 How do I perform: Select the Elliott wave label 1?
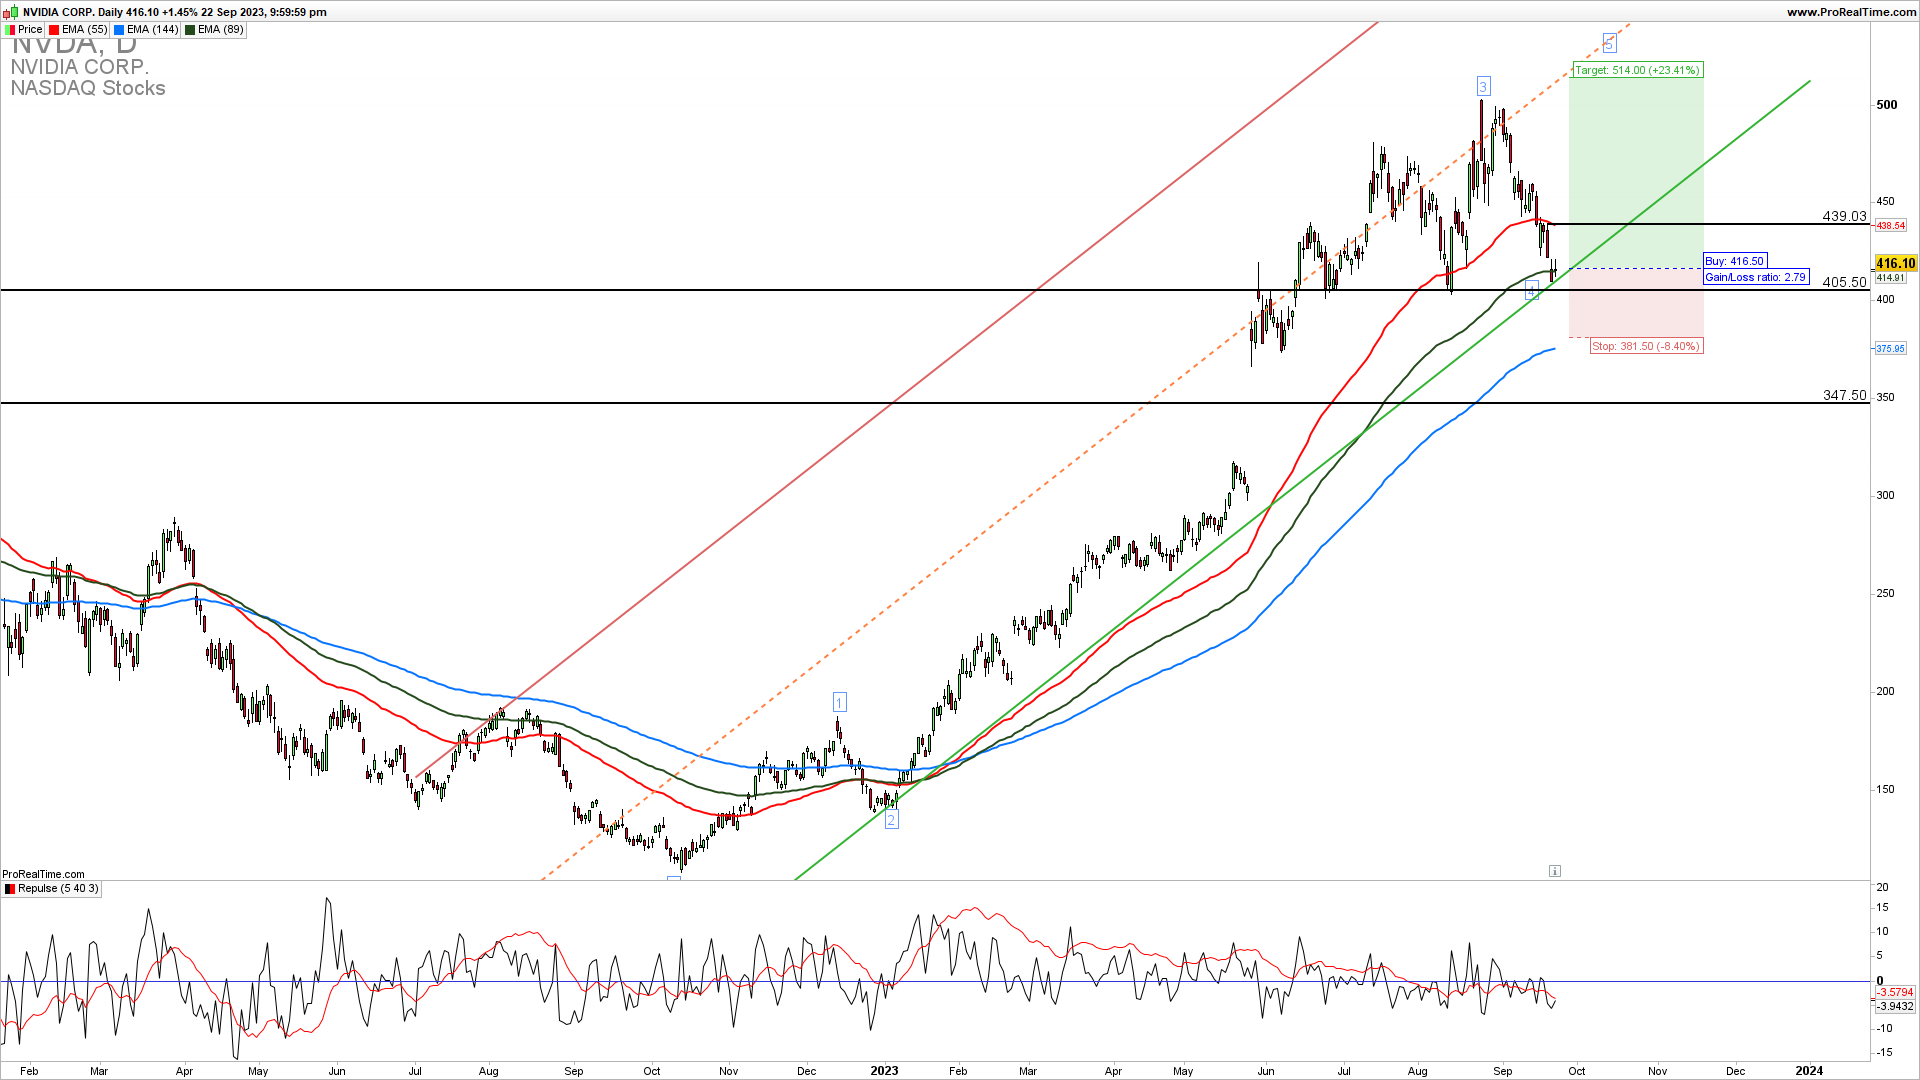click(840, 702)
